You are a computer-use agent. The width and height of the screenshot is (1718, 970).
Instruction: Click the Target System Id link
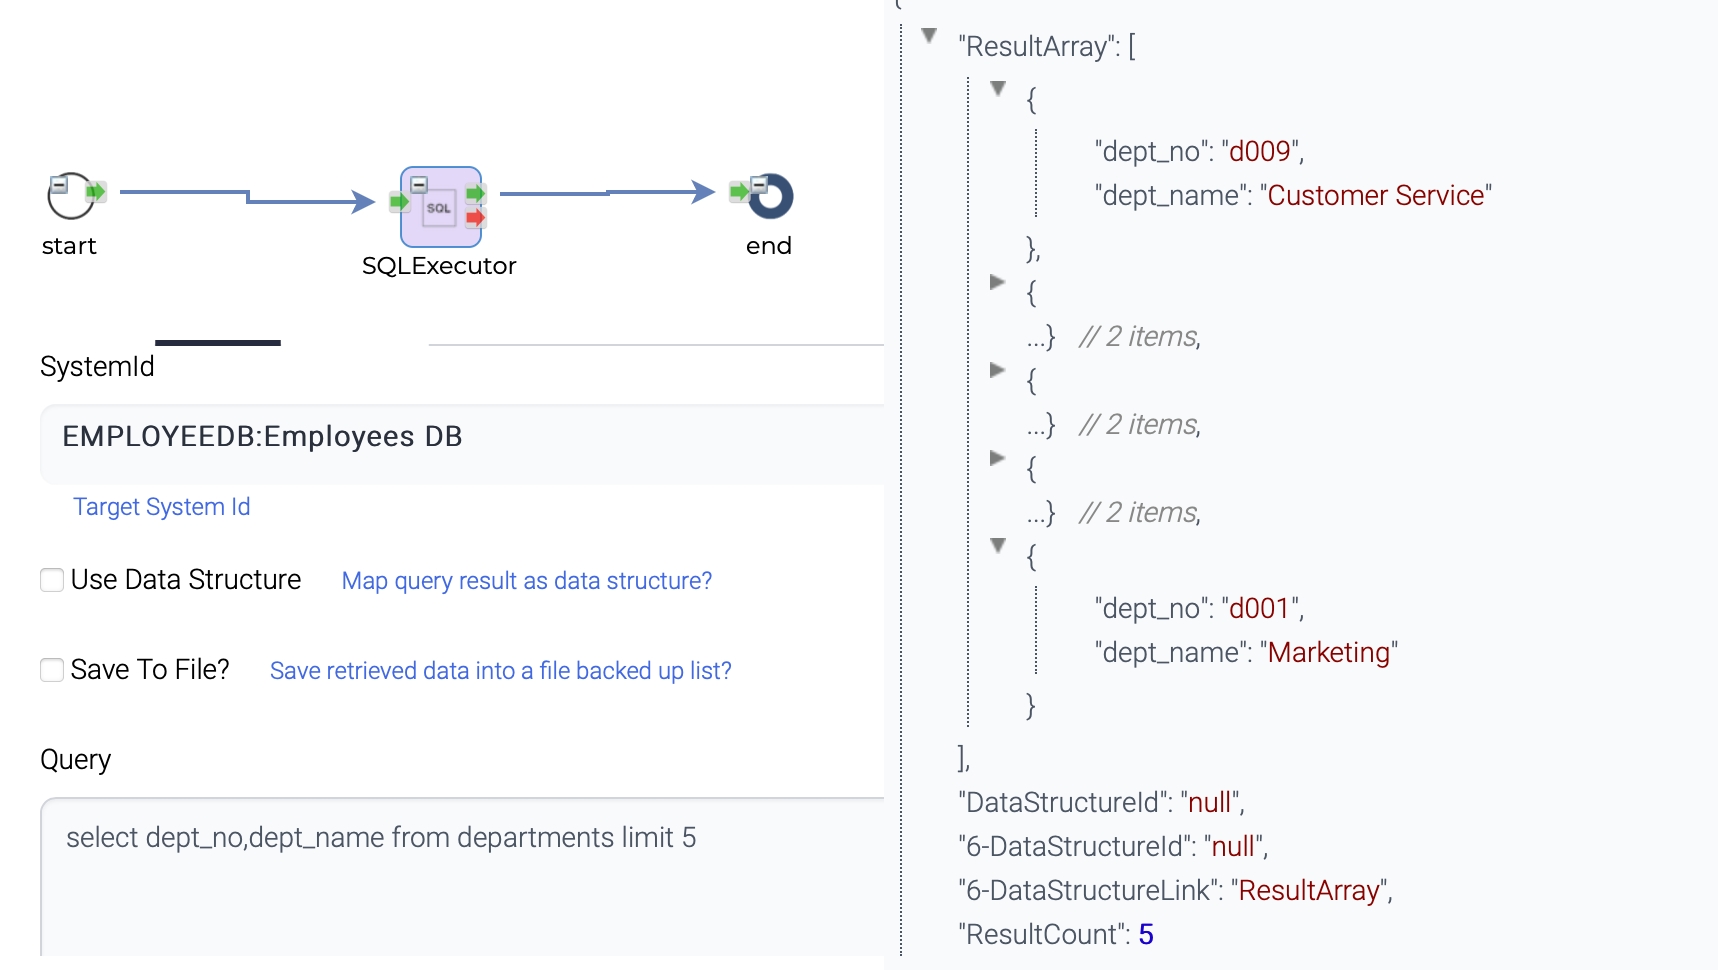162,507
